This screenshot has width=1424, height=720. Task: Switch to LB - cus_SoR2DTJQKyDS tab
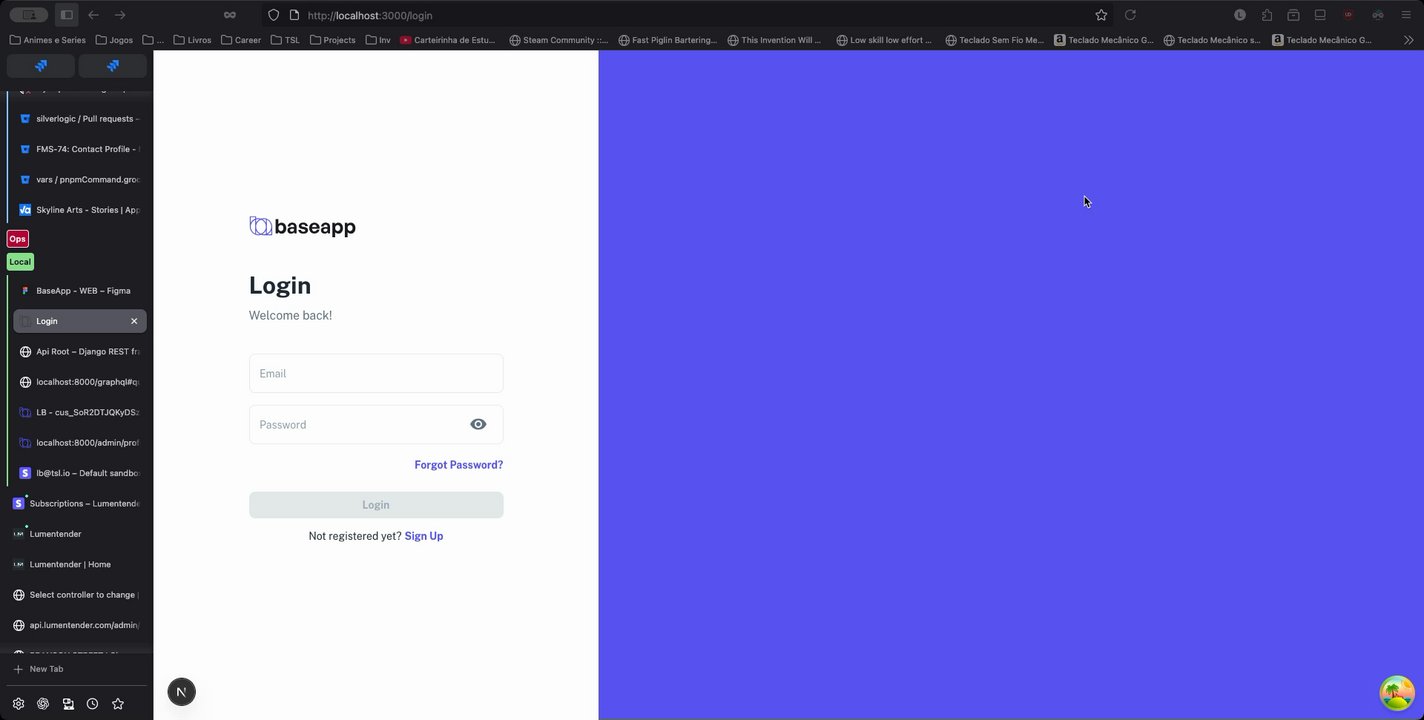[x=80, y=412]
